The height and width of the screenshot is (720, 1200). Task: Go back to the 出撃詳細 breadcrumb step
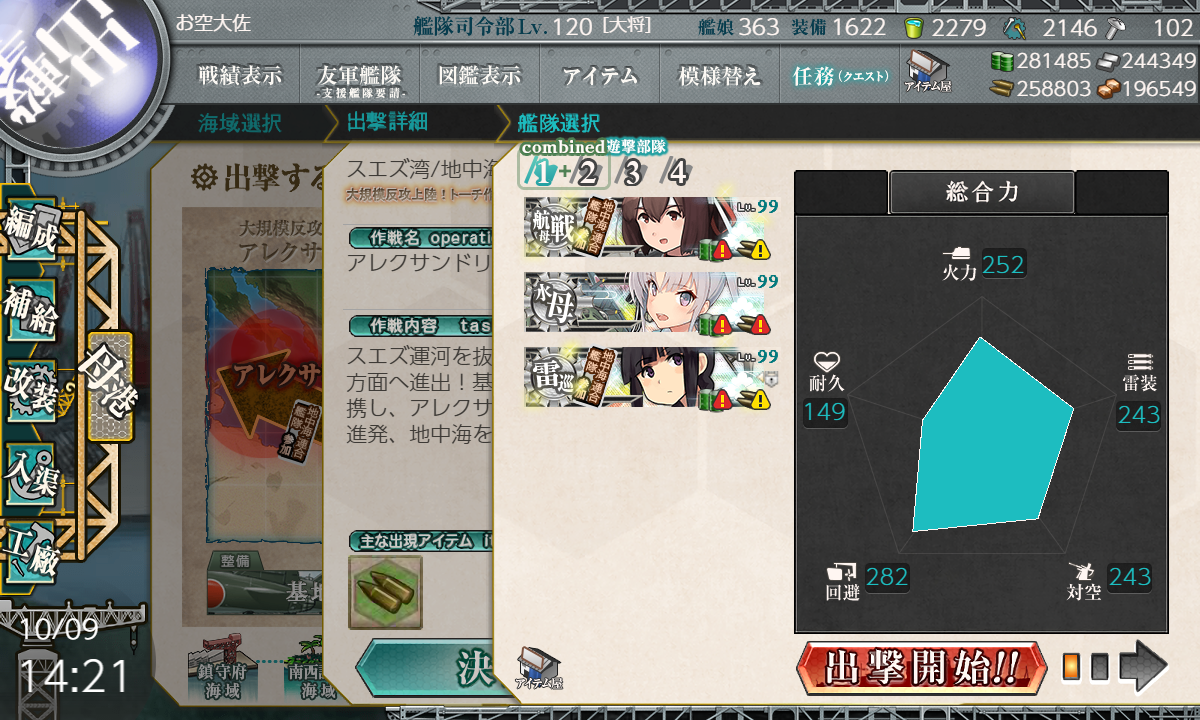click(x=387, y=123)
